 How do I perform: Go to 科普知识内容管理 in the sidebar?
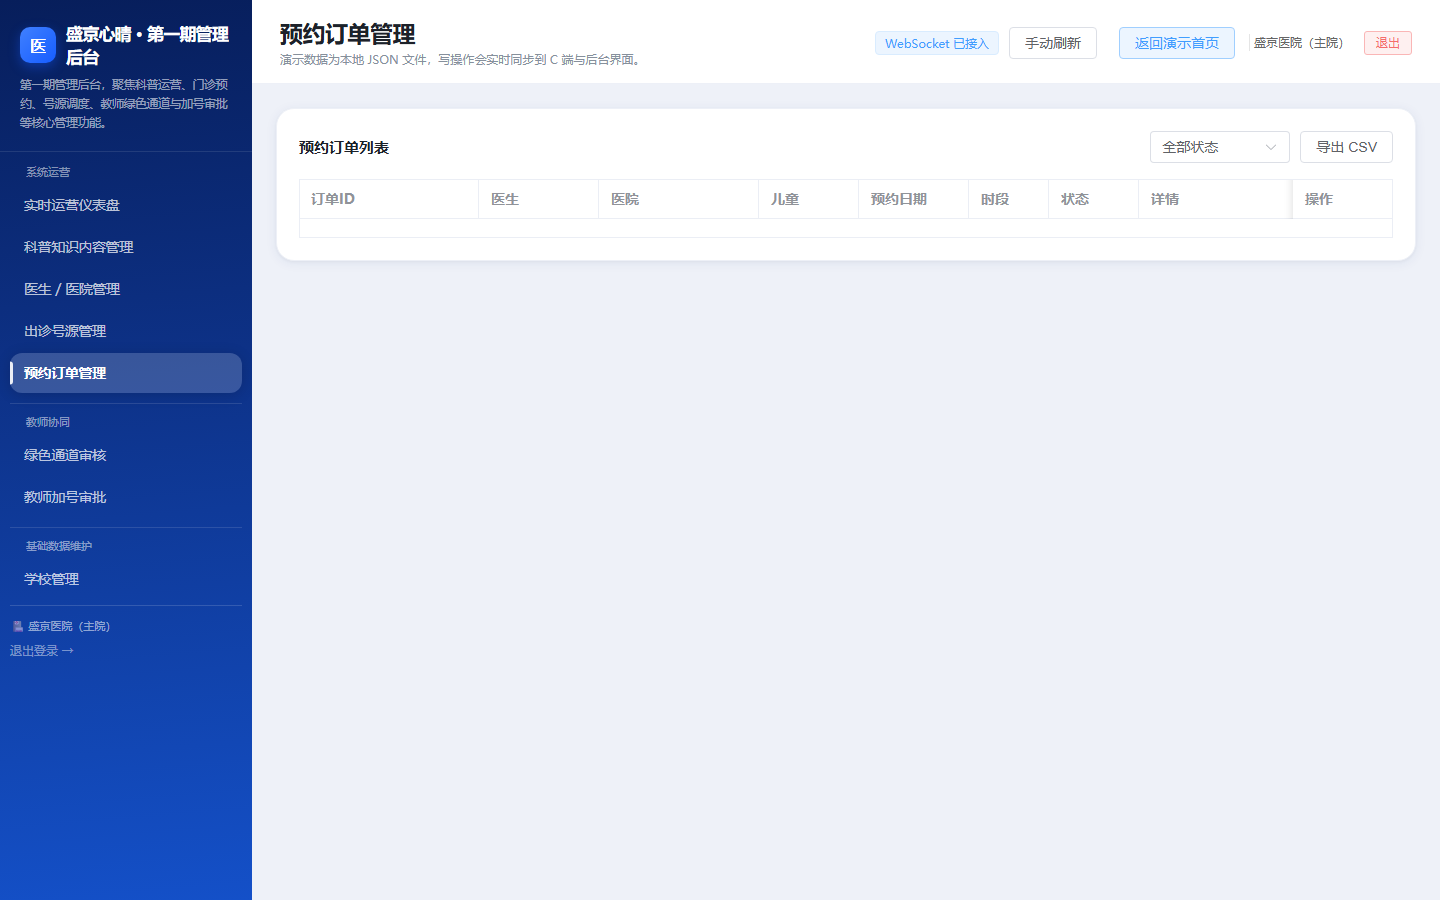(x=126, y=247)
